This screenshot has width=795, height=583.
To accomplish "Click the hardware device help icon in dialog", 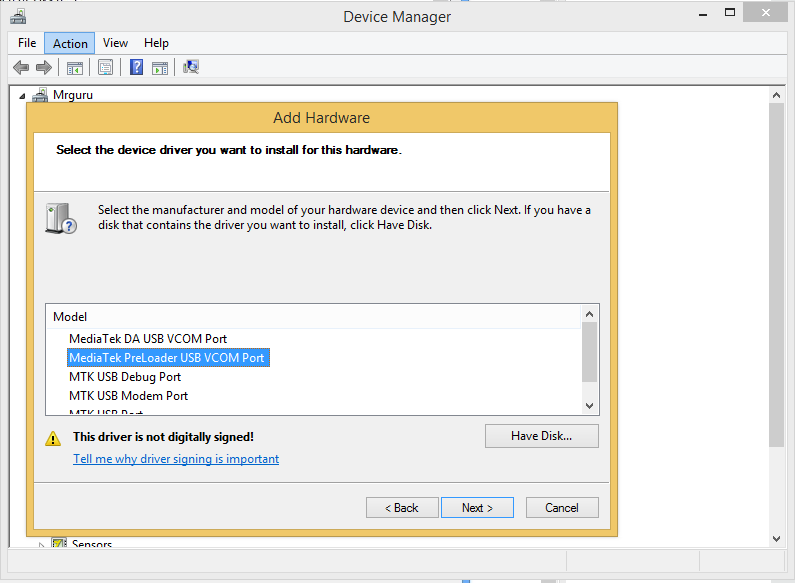I will coord(61,218).
